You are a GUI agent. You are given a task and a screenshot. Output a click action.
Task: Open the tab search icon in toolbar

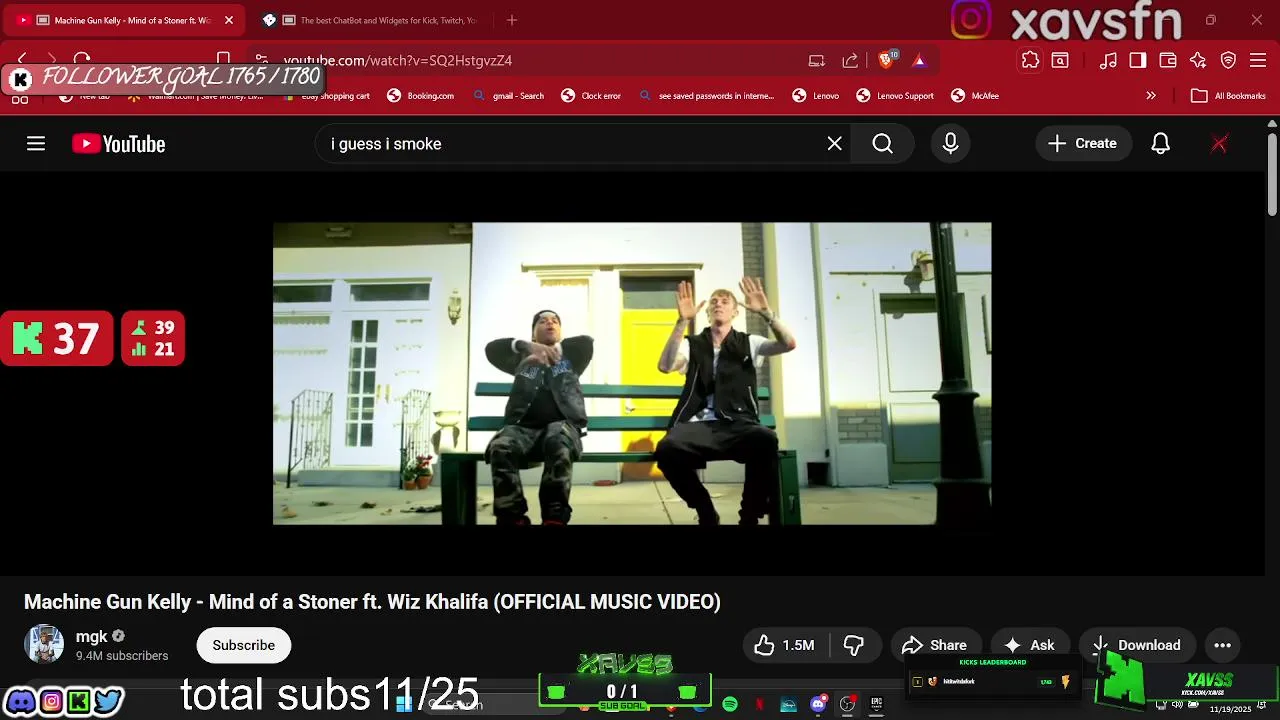coord(1060,60)
